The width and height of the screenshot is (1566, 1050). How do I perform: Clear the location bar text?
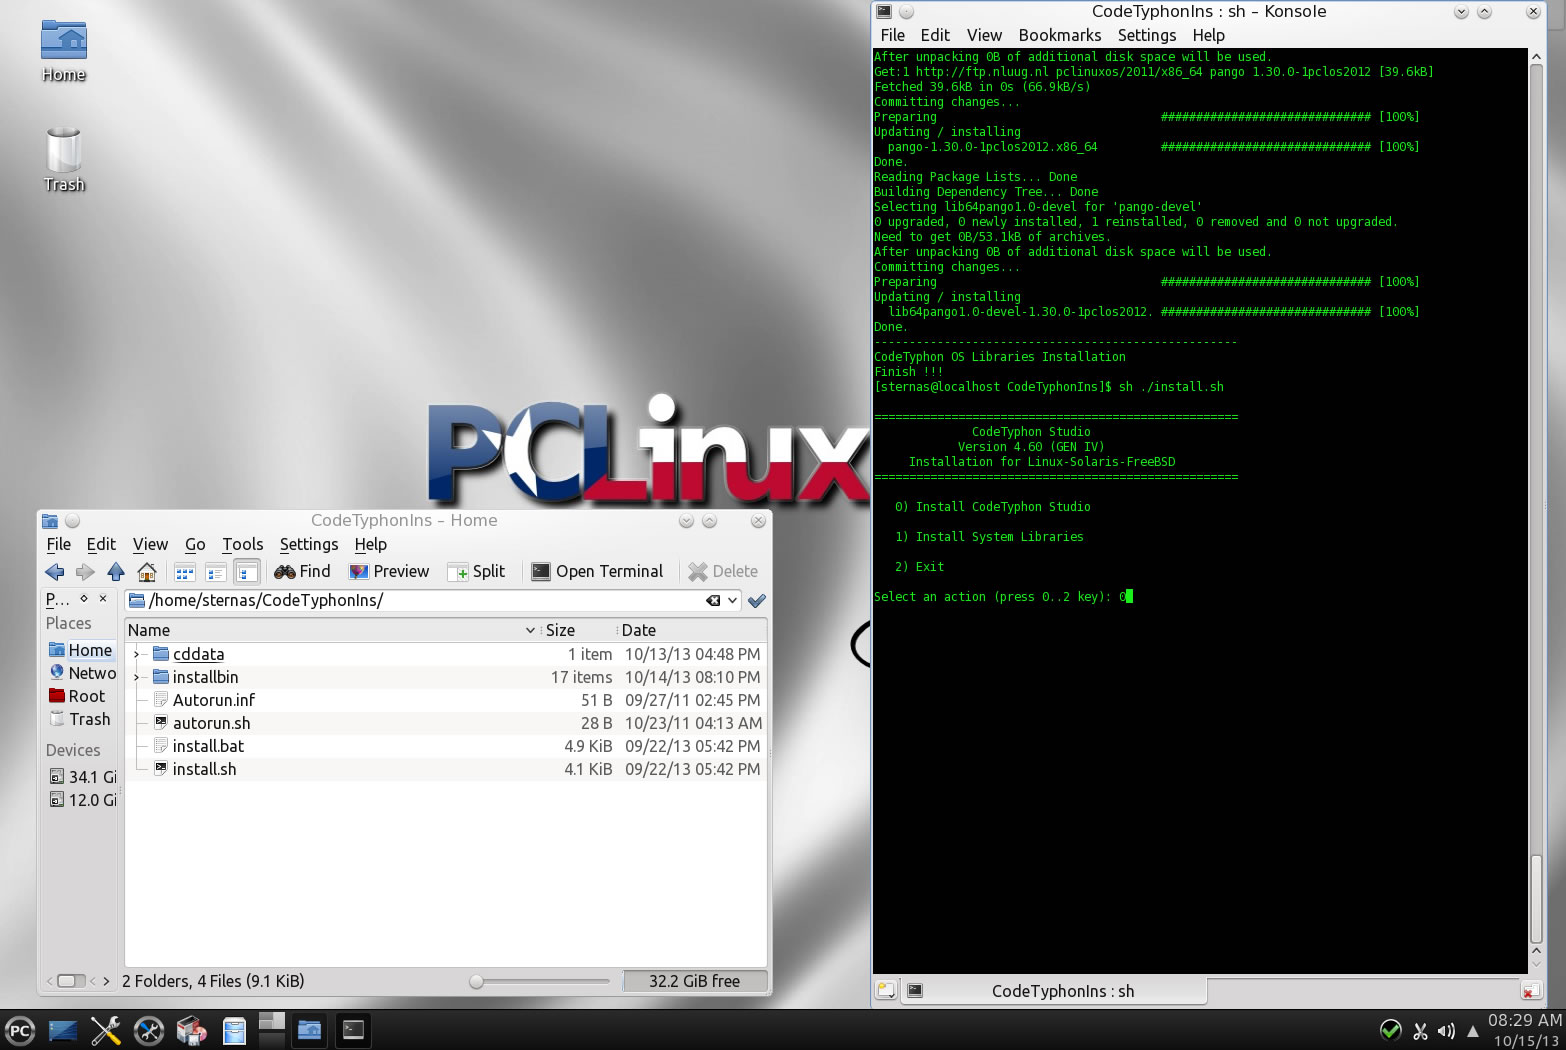[713, 601]
